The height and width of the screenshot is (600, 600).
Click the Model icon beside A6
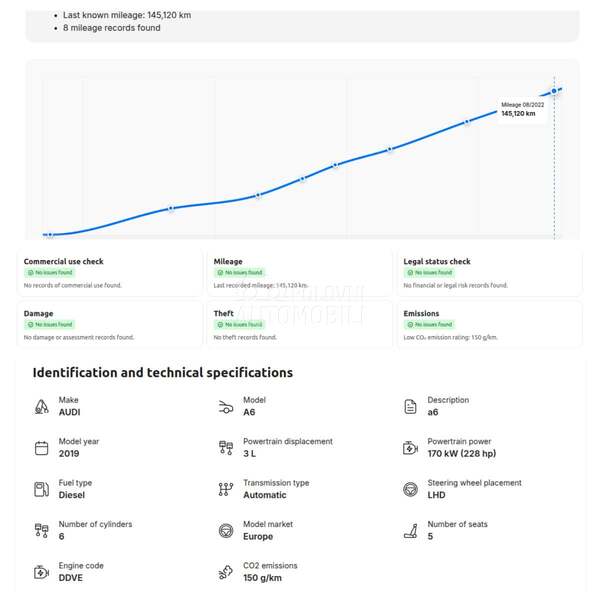coord(225,406)
